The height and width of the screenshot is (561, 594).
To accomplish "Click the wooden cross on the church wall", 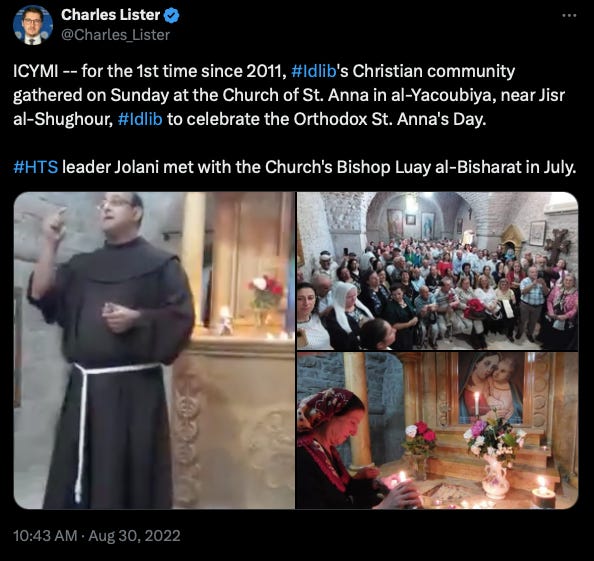I will [557, 247].
